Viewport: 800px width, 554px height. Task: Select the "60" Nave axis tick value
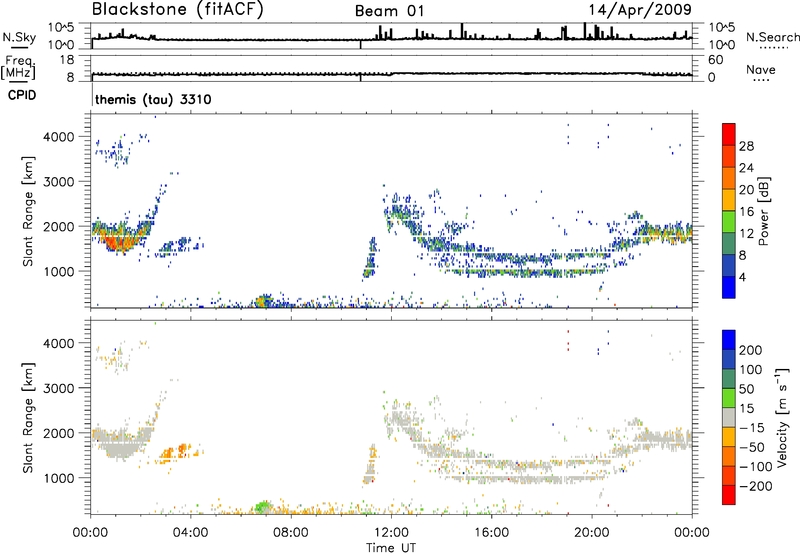pyautogui.click(x=715, y=60)
